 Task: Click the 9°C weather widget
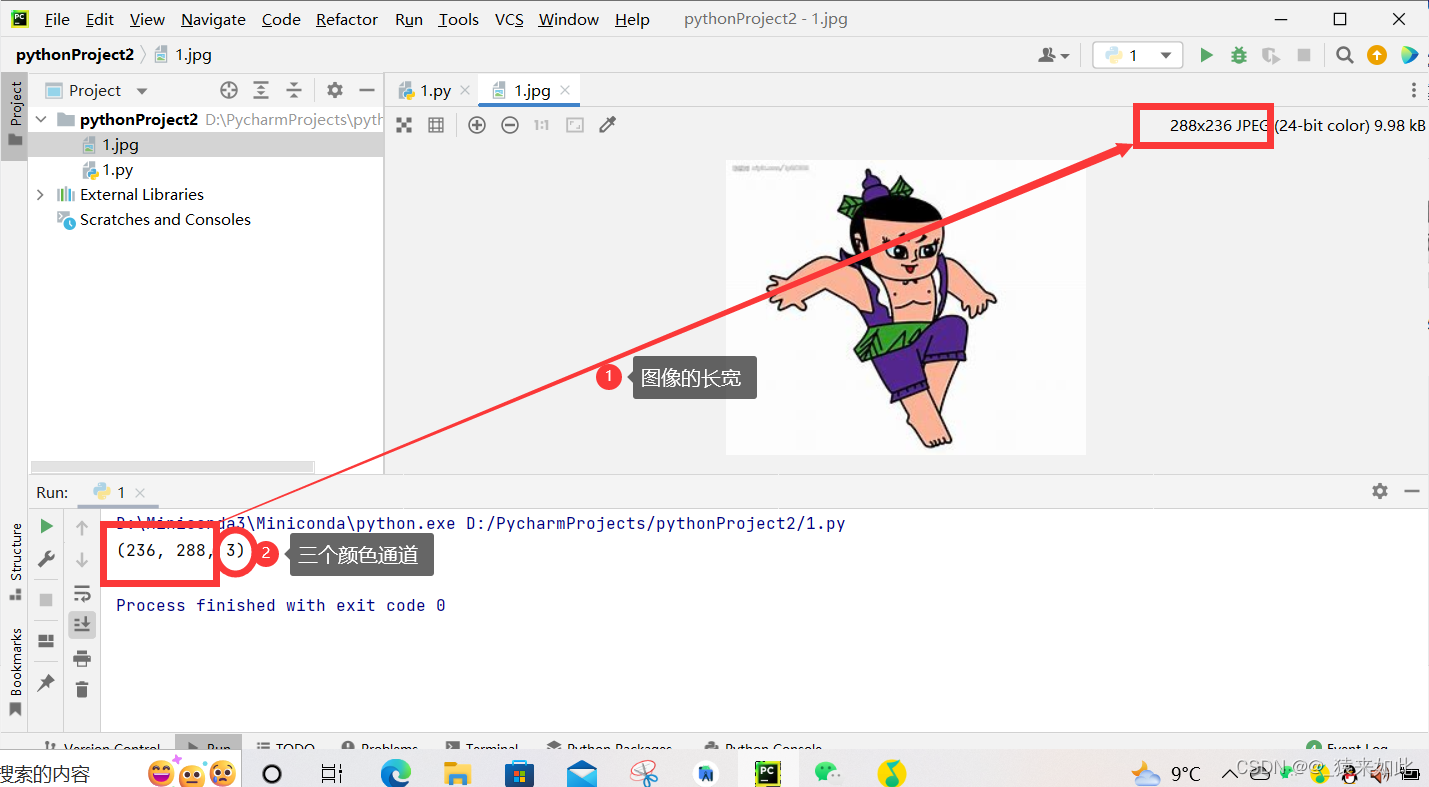click(1166, 773)
